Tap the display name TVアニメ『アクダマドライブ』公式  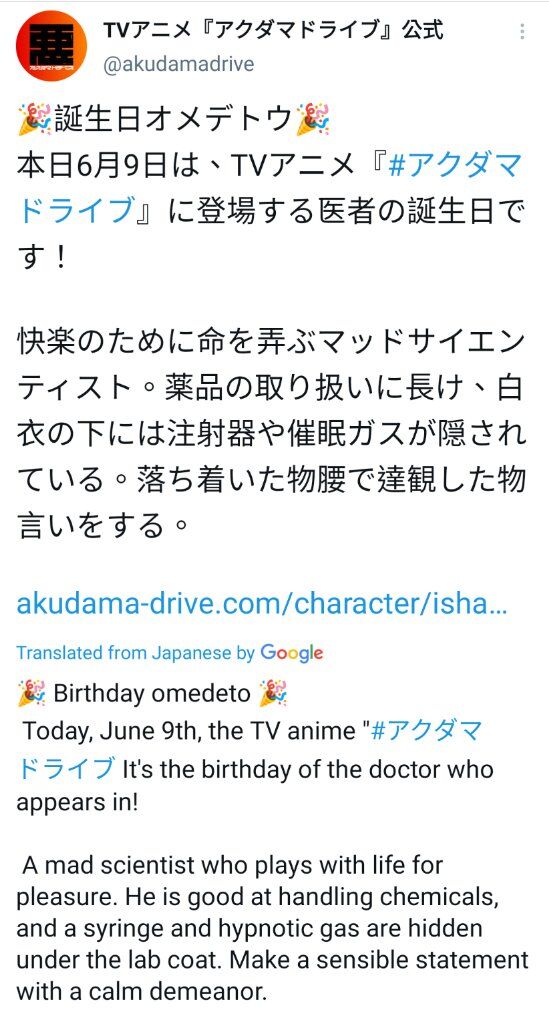(273, 29)
